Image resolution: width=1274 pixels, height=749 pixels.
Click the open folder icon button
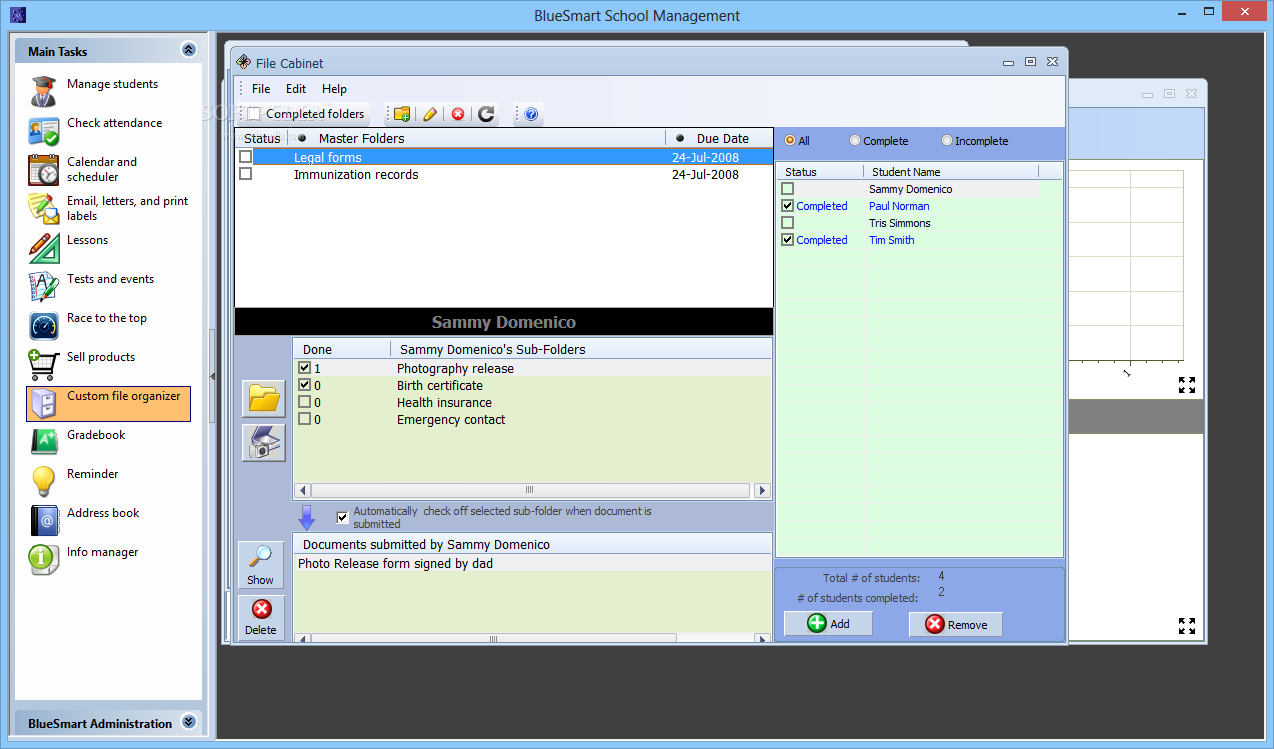[263, 399]
